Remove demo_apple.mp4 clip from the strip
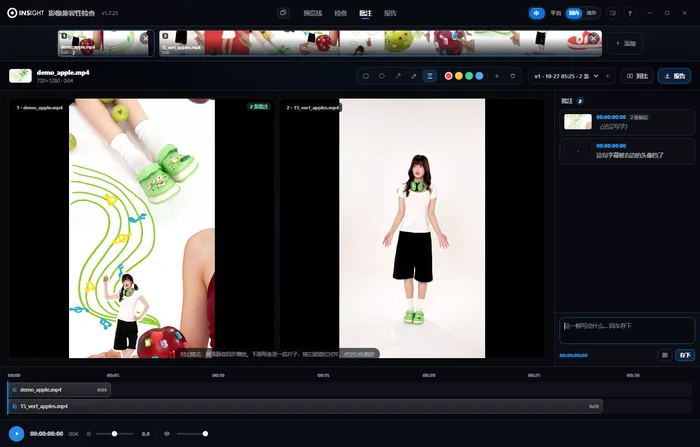 (x=145, y=38)
